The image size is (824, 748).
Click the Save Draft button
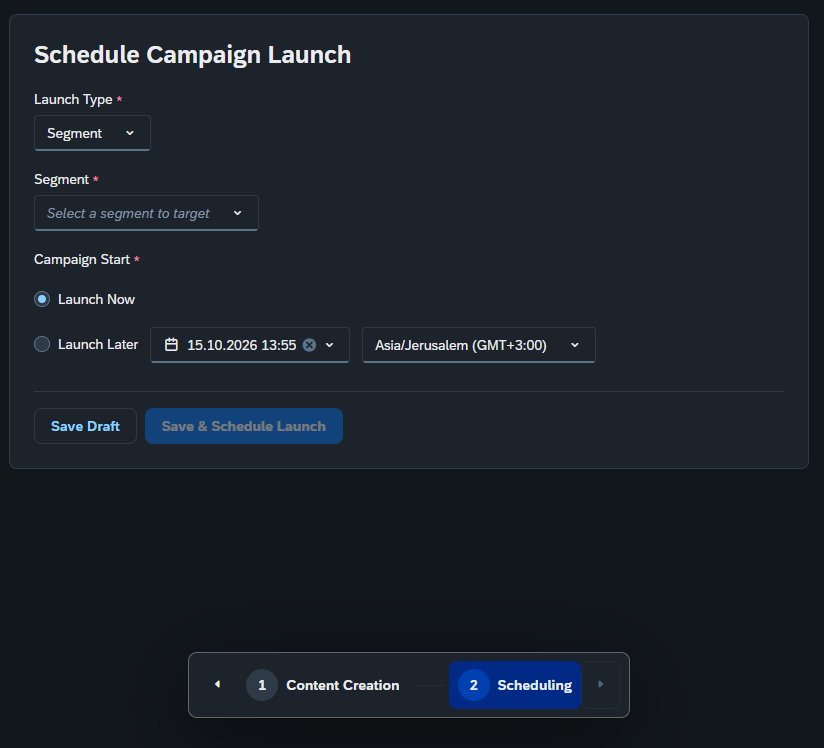(x=85, y=426)
